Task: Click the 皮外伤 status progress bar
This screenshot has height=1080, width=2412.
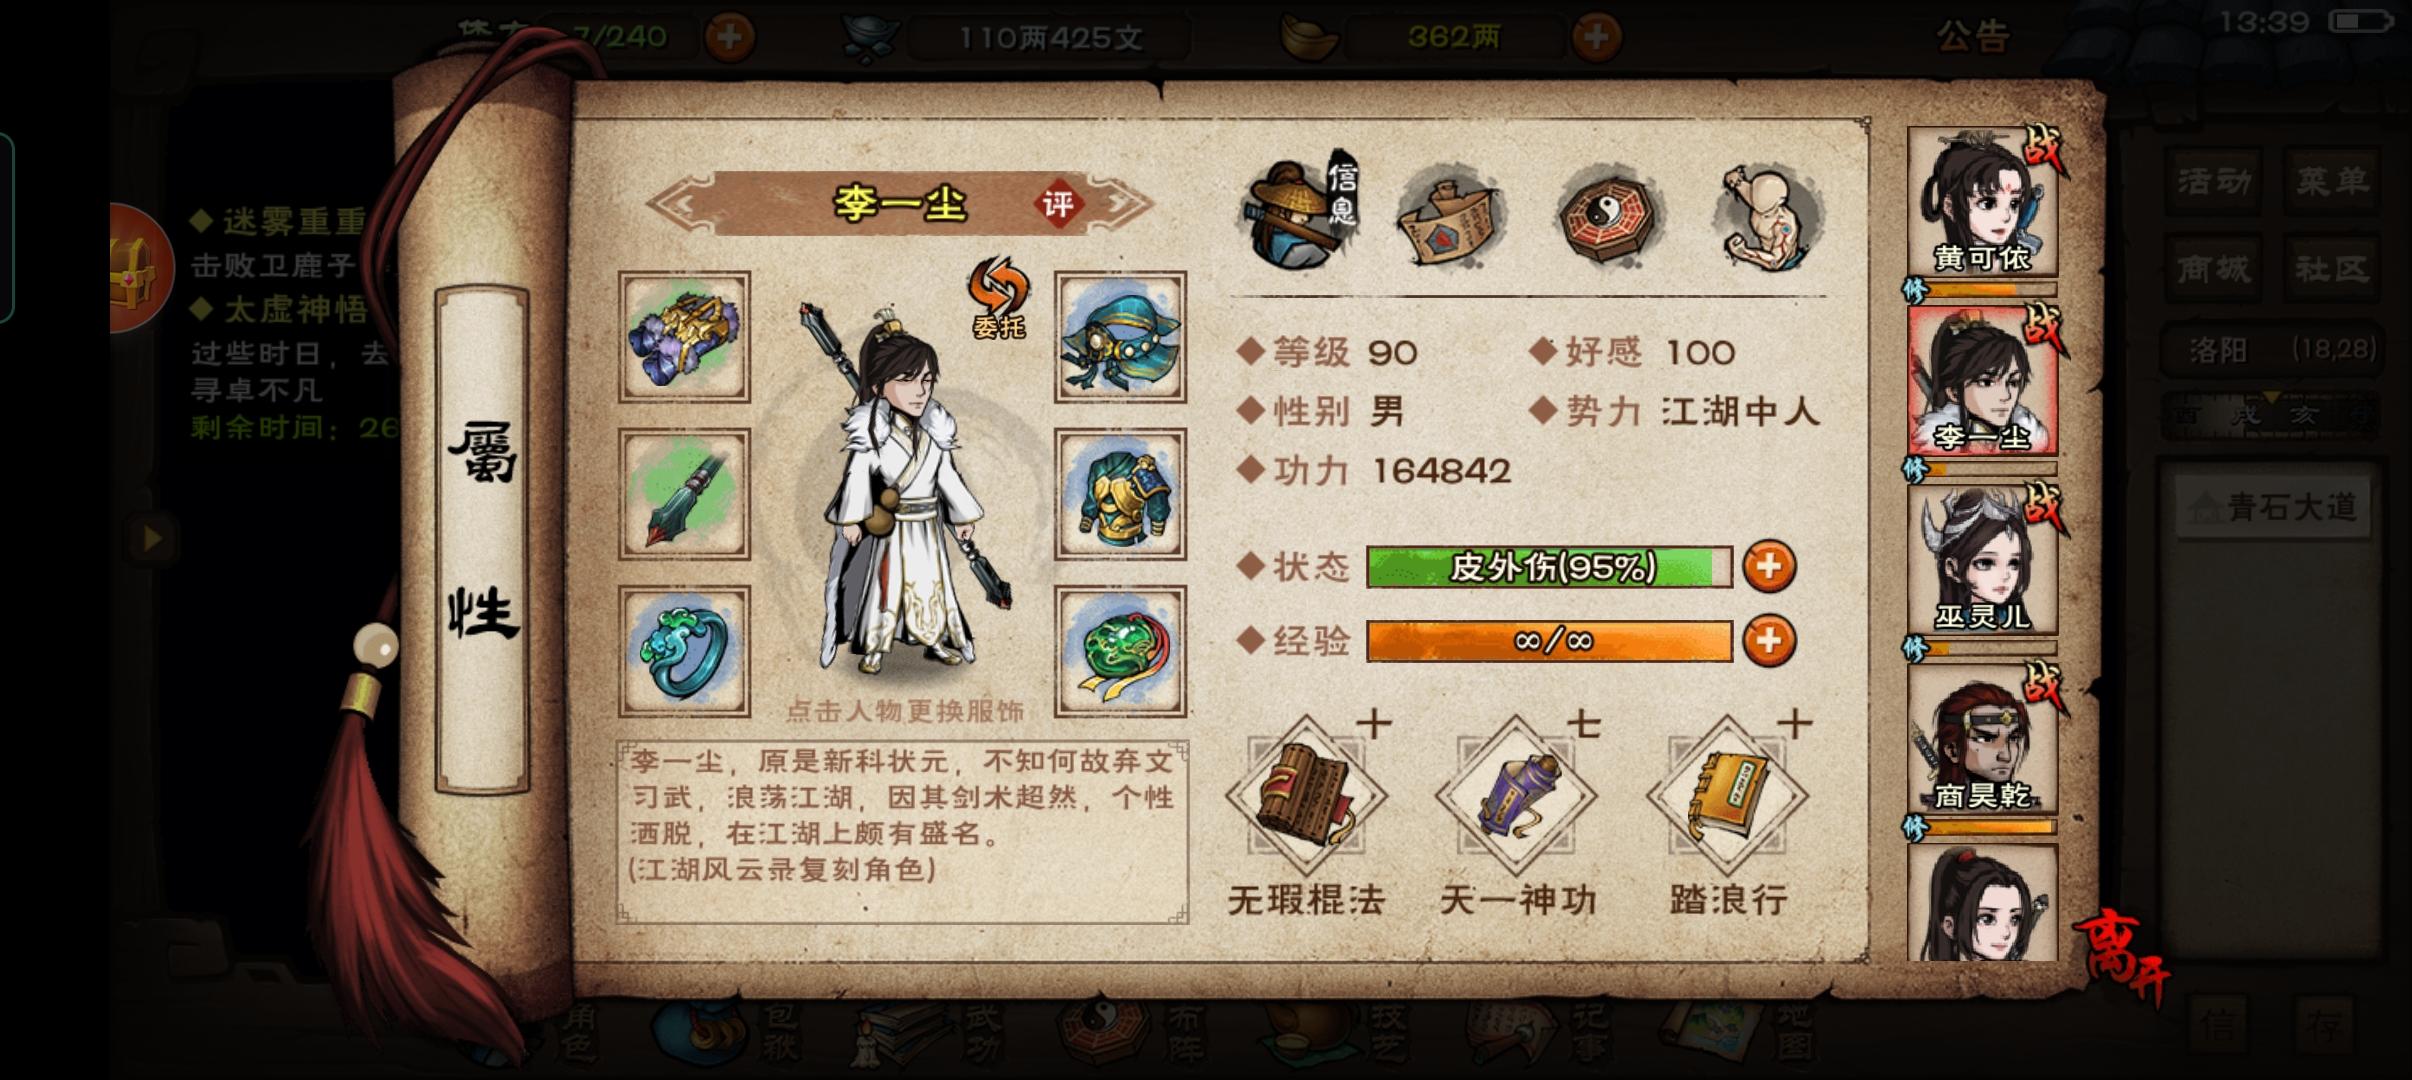Action: pos(1549,567)
